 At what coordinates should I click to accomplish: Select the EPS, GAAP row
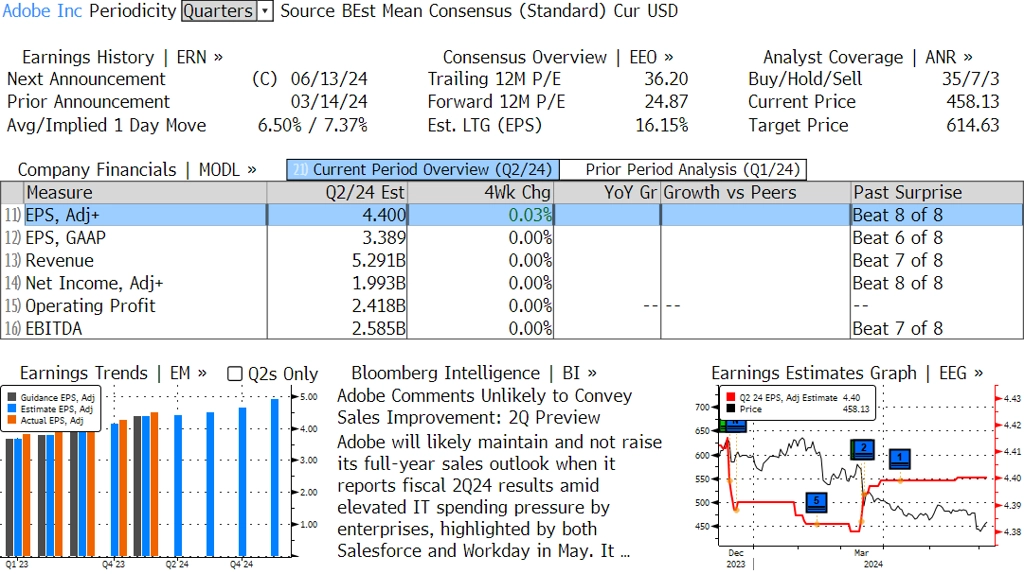512,238
